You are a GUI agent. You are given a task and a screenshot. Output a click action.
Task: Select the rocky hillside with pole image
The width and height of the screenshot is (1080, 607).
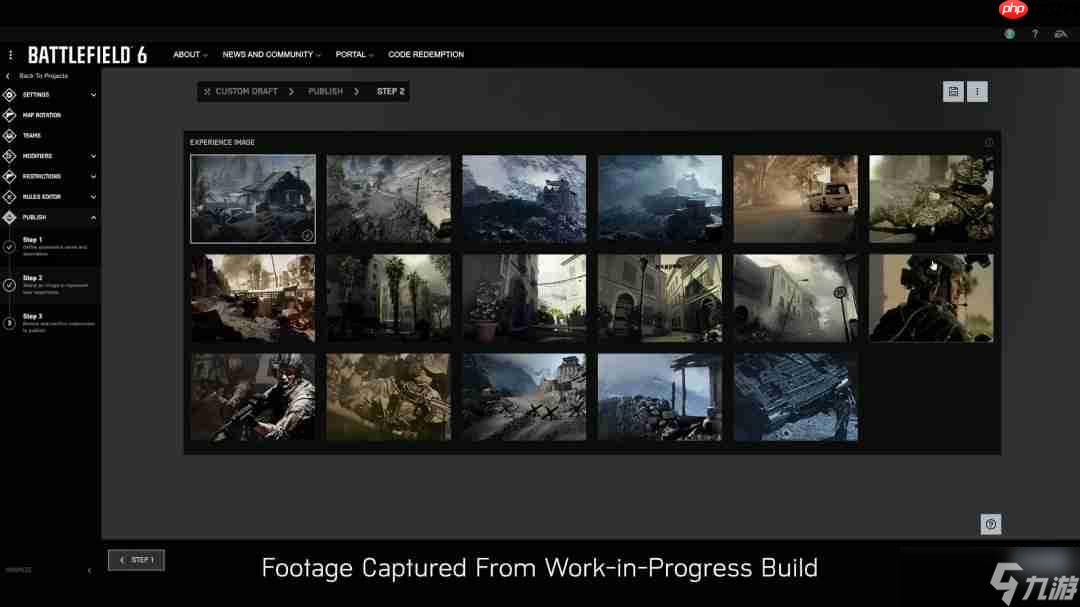[388, 198]
